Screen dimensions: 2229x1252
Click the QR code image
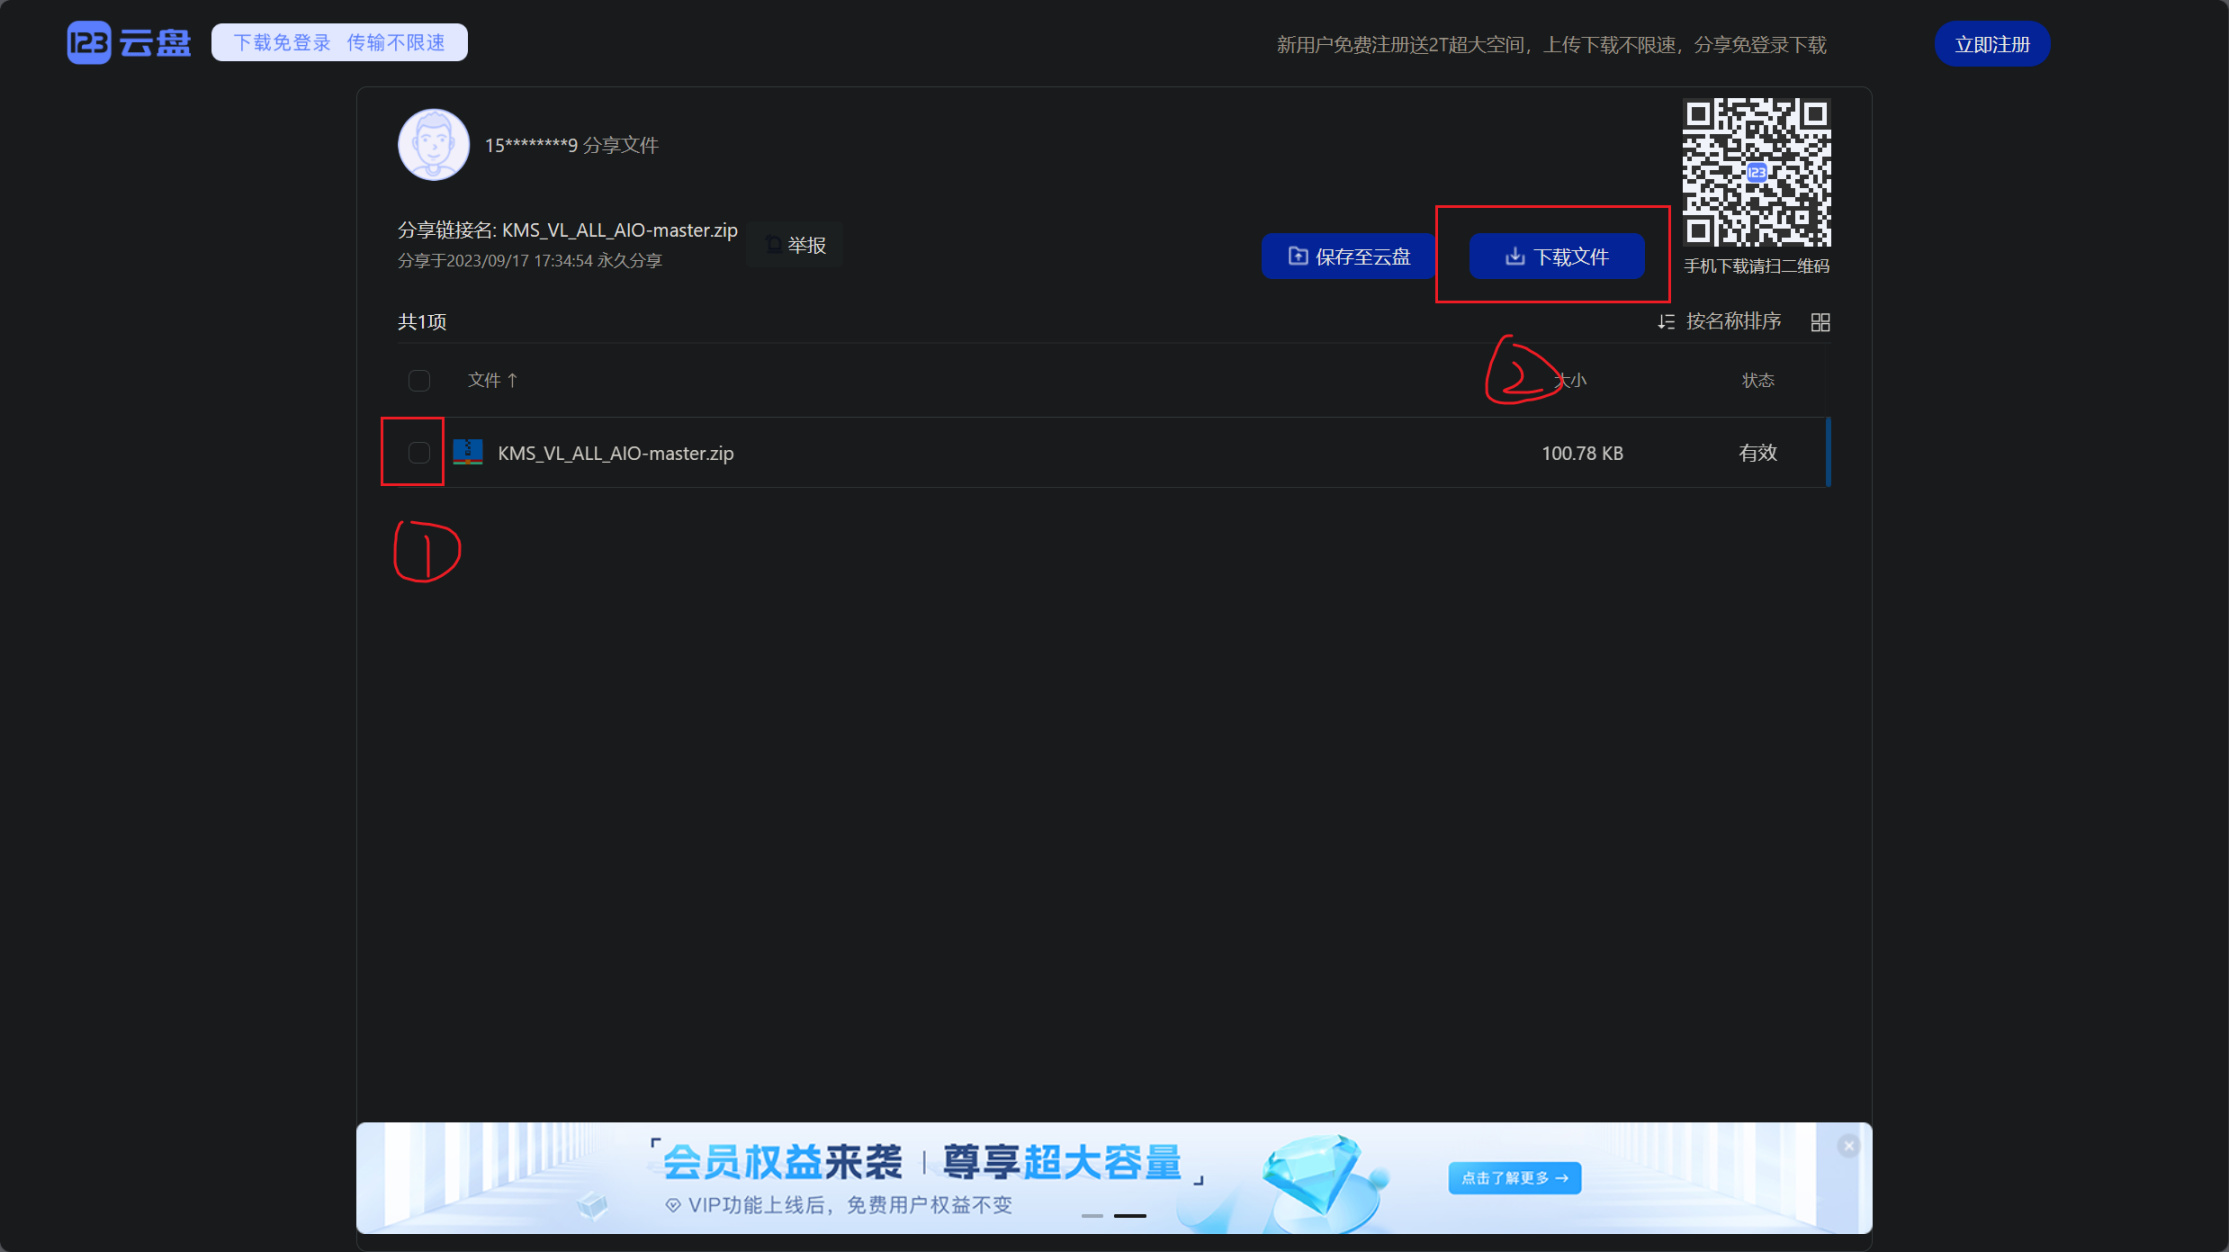coord(1756,172)
